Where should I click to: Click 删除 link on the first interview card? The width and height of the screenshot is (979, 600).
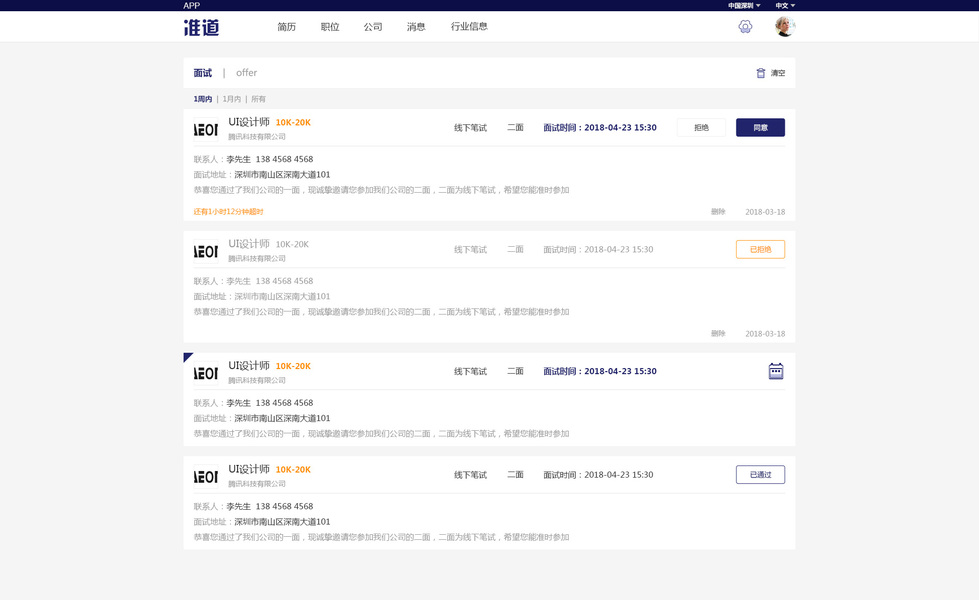(x=718, y=212)
